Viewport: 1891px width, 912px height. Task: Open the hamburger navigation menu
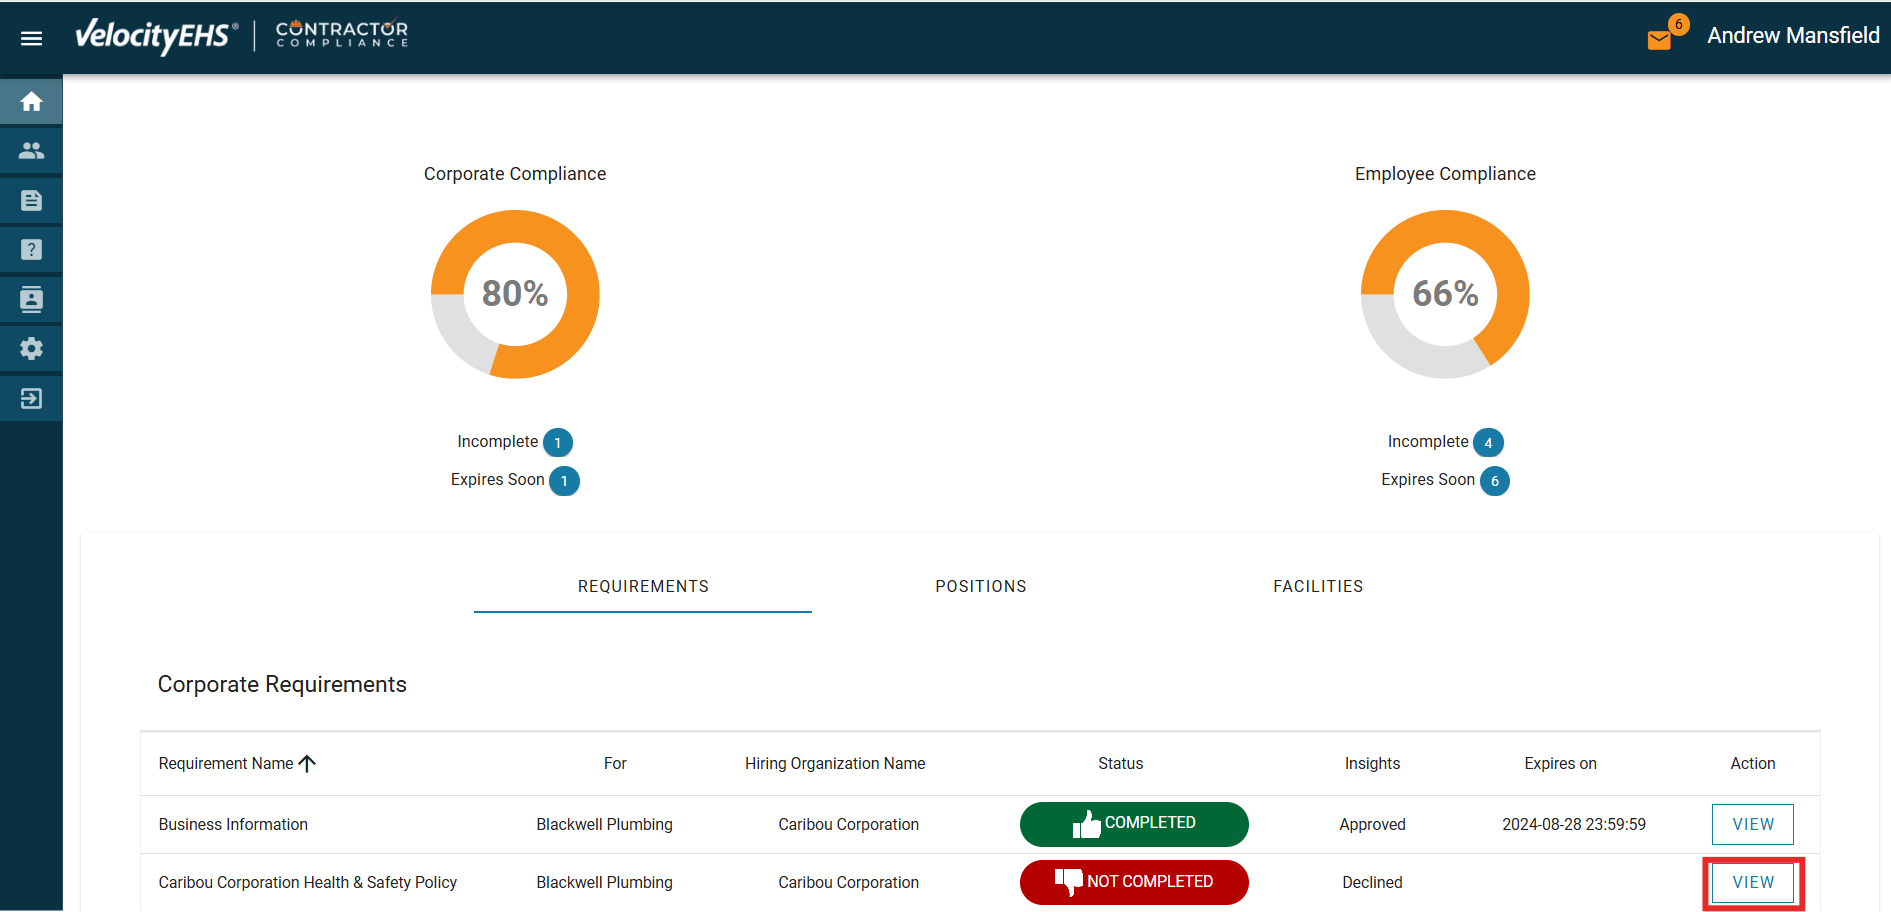31,38
